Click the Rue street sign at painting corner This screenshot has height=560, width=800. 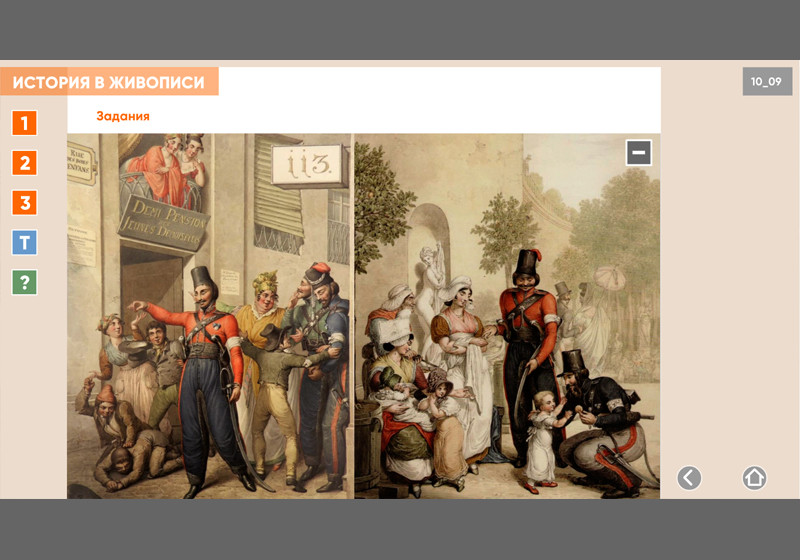81,163
